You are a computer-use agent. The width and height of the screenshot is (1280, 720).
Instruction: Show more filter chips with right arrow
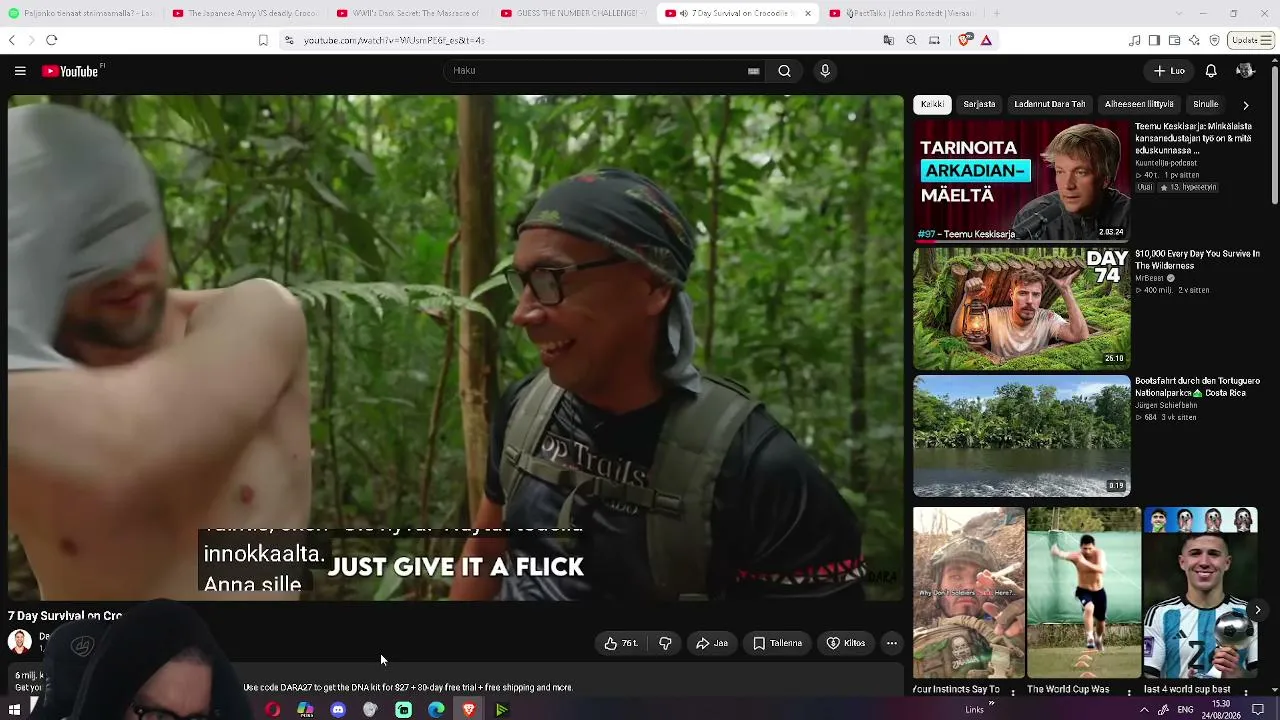(1246, 105)
